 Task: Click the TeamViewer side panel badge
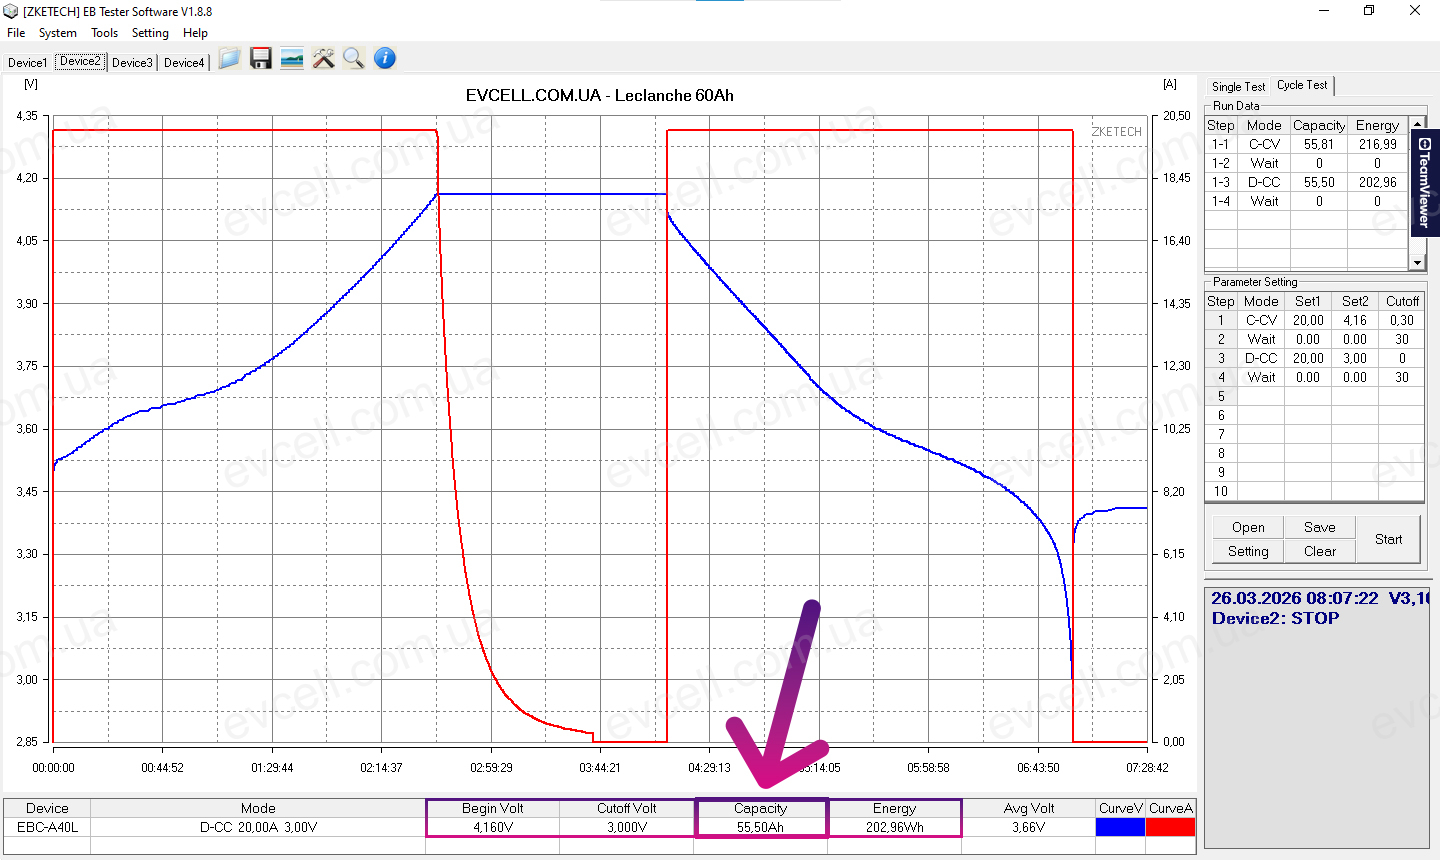1424,182
